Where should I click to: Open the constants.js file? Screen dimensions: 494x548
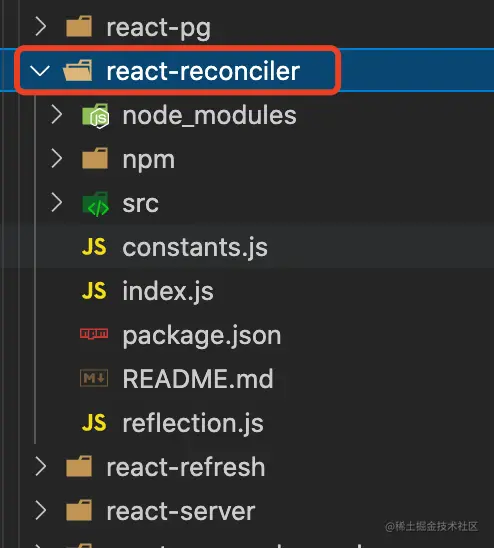(195, 247)
